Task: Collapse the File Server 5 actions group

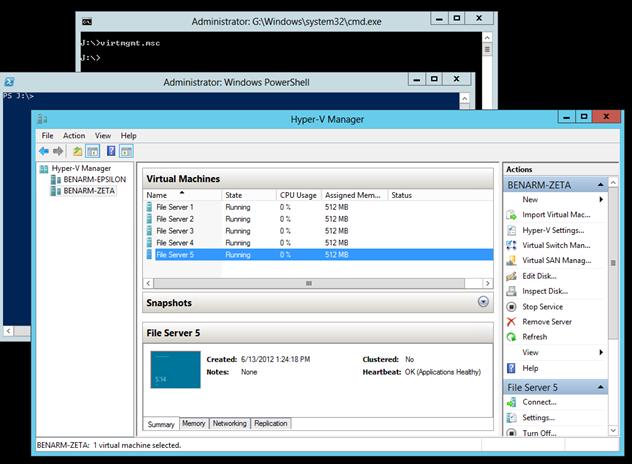Action: tap(601, 387)
